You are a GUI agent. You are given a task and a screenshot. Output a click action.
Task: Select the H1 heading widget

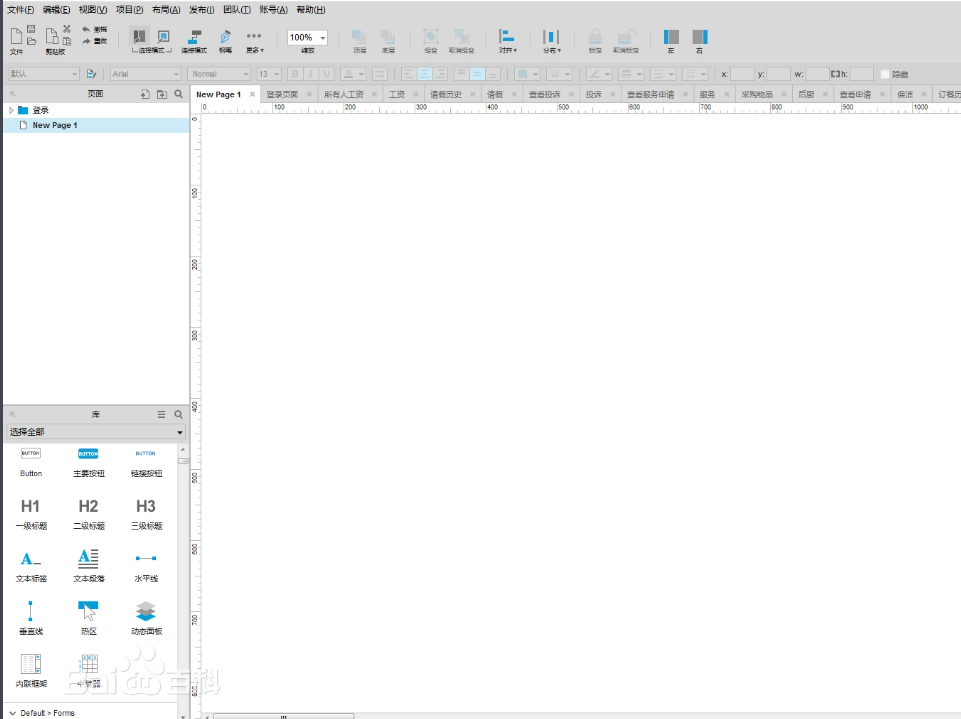(31, 513)
